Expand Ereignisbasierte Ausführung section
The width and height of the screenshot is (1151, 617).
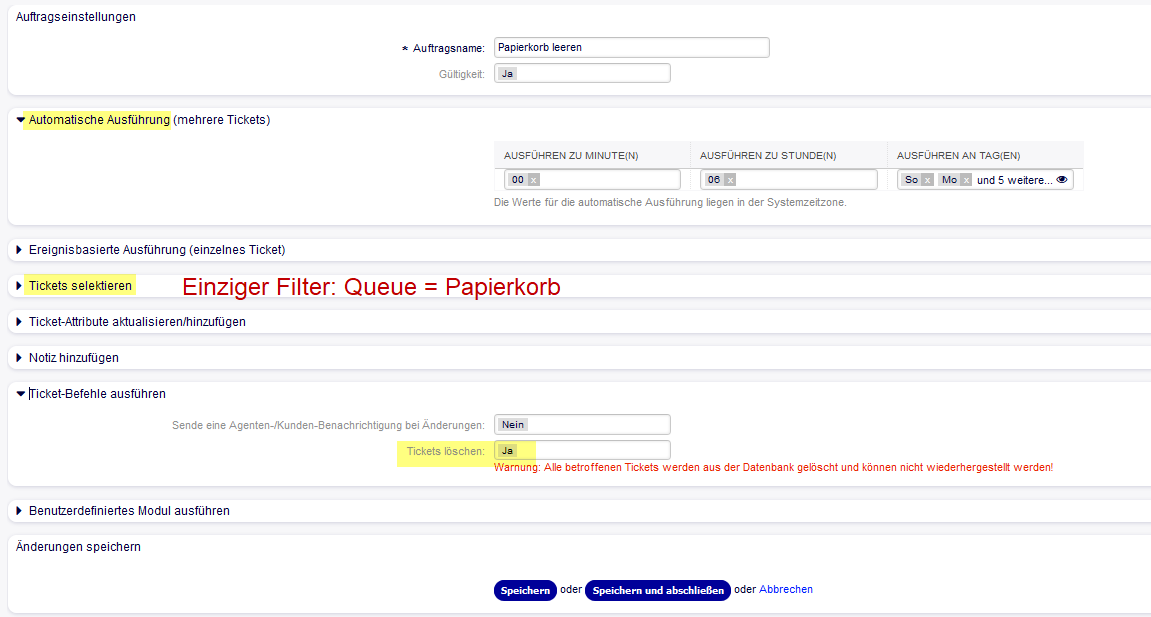[x=156, y=250]
